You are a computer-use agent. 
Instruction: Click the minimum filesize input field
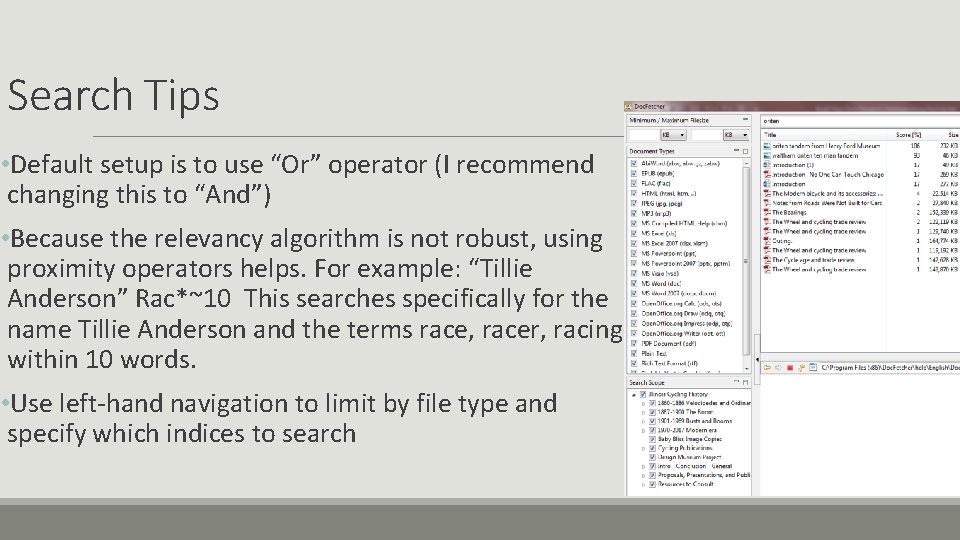click(x=643, y=135)
